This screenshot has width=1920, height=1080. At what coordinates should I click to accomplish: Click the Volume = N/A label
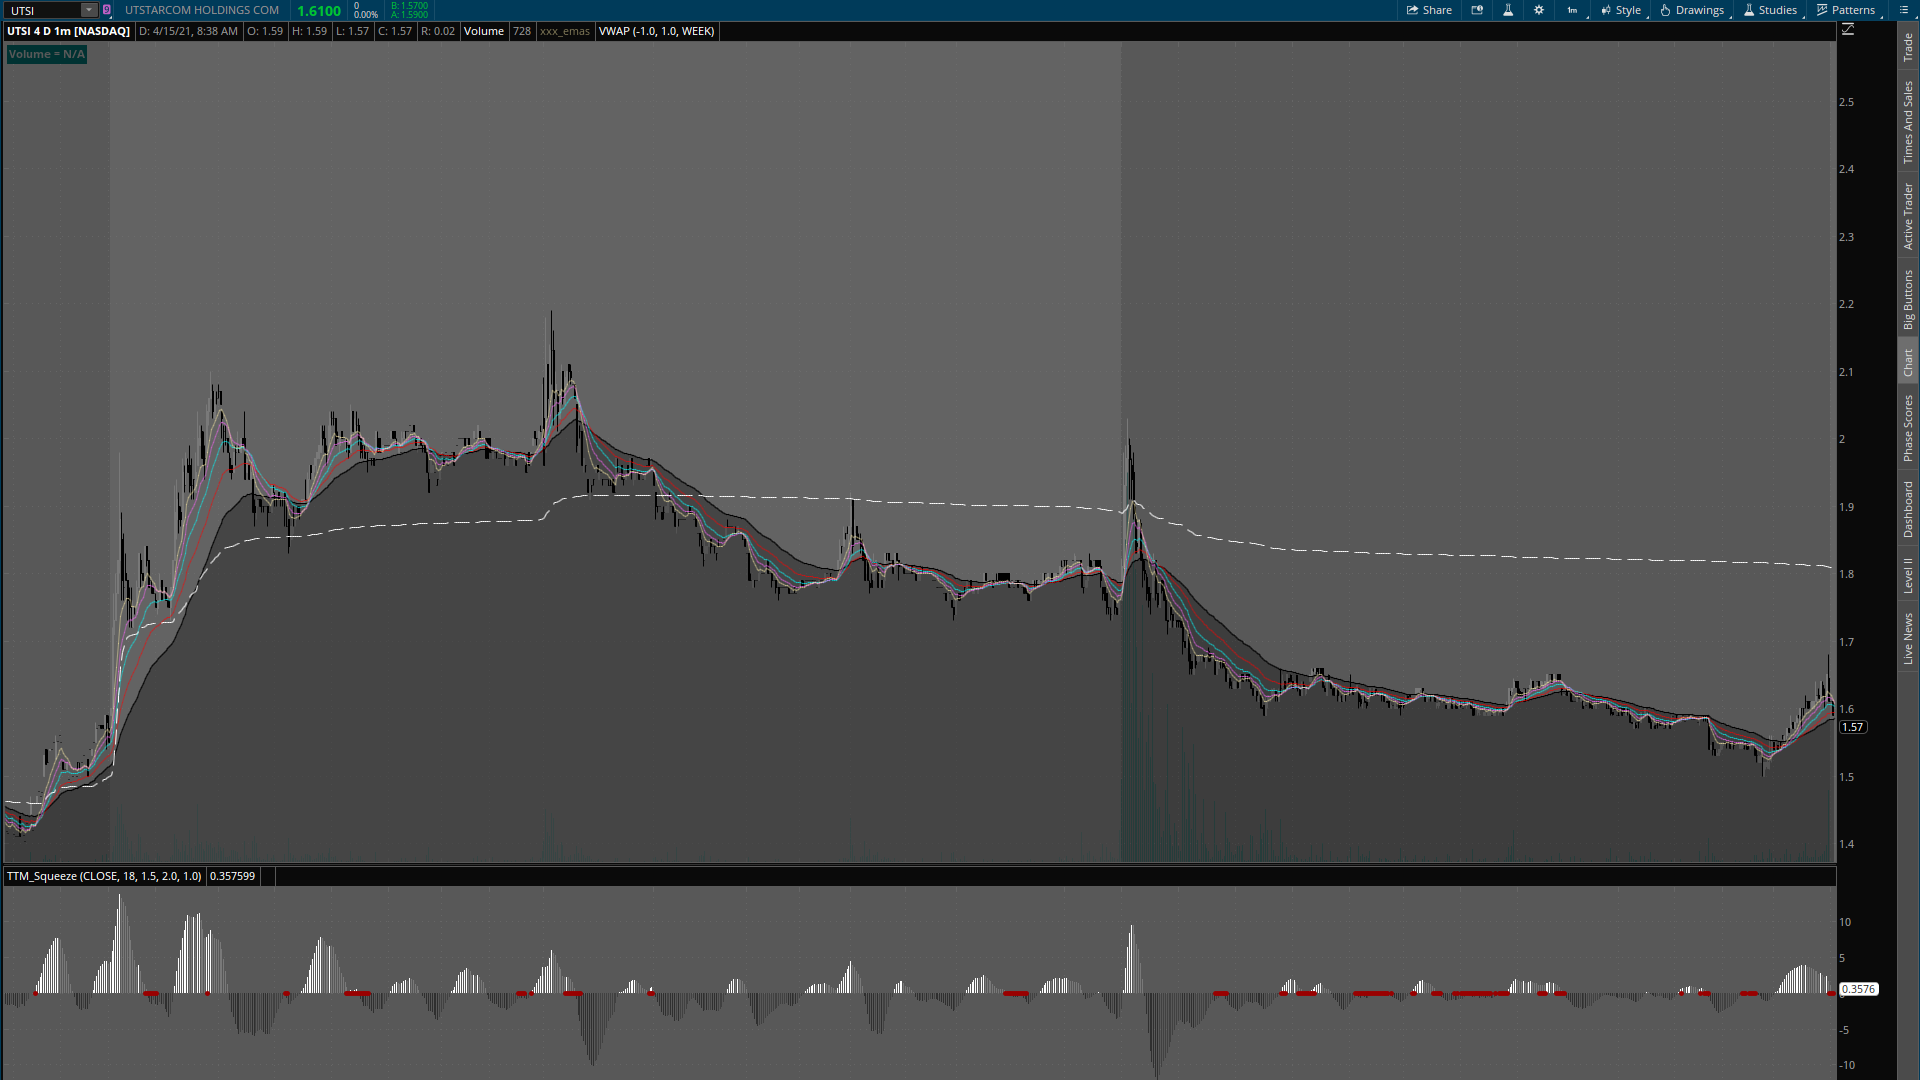(46, 54)
